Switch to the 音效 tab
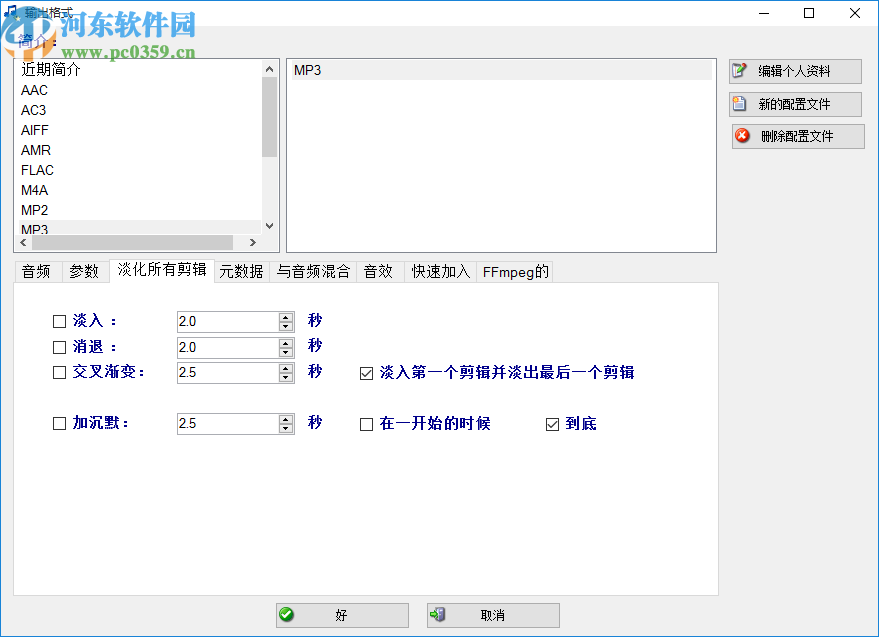The height and width of the screenshot is (637, 879). point(379,271)
